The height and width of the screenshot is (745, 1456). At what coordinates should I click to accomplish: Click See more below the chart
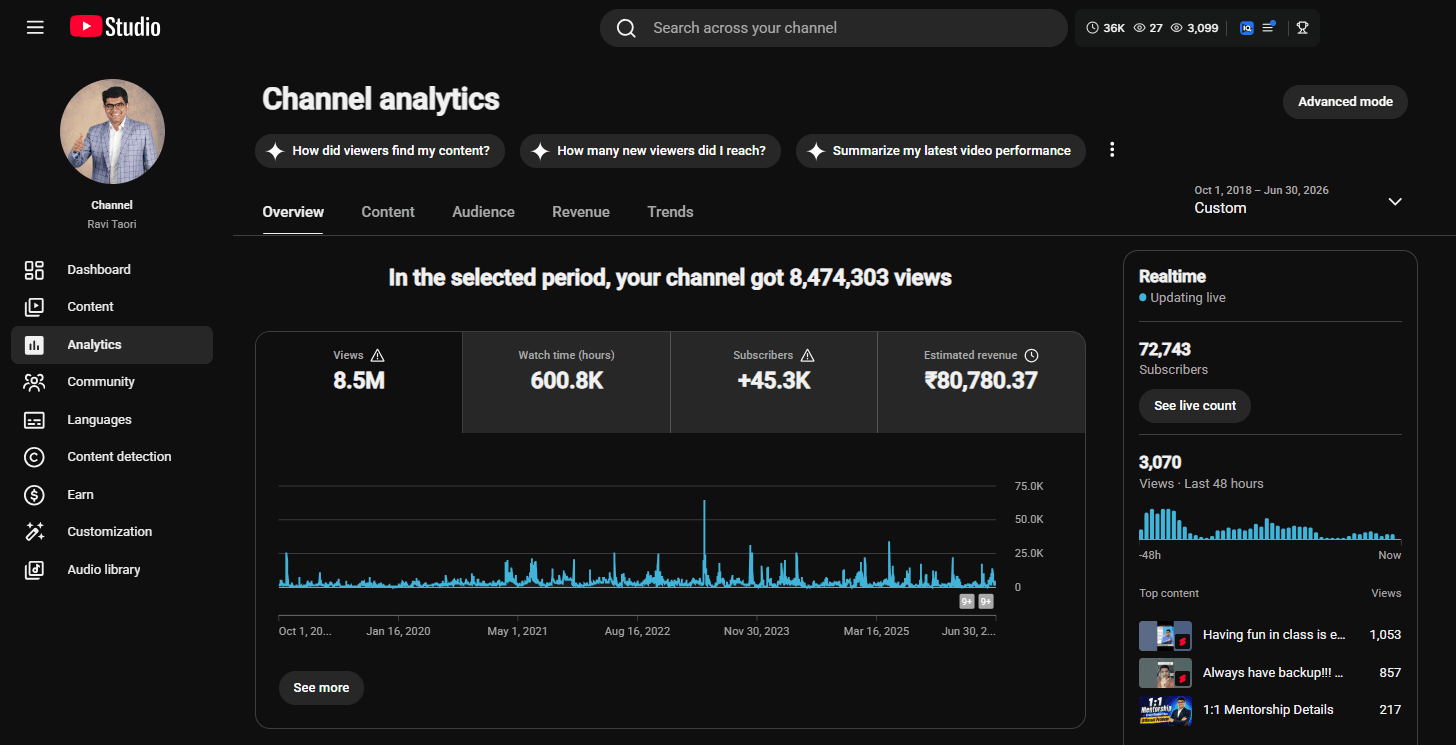tap(321, 688)
